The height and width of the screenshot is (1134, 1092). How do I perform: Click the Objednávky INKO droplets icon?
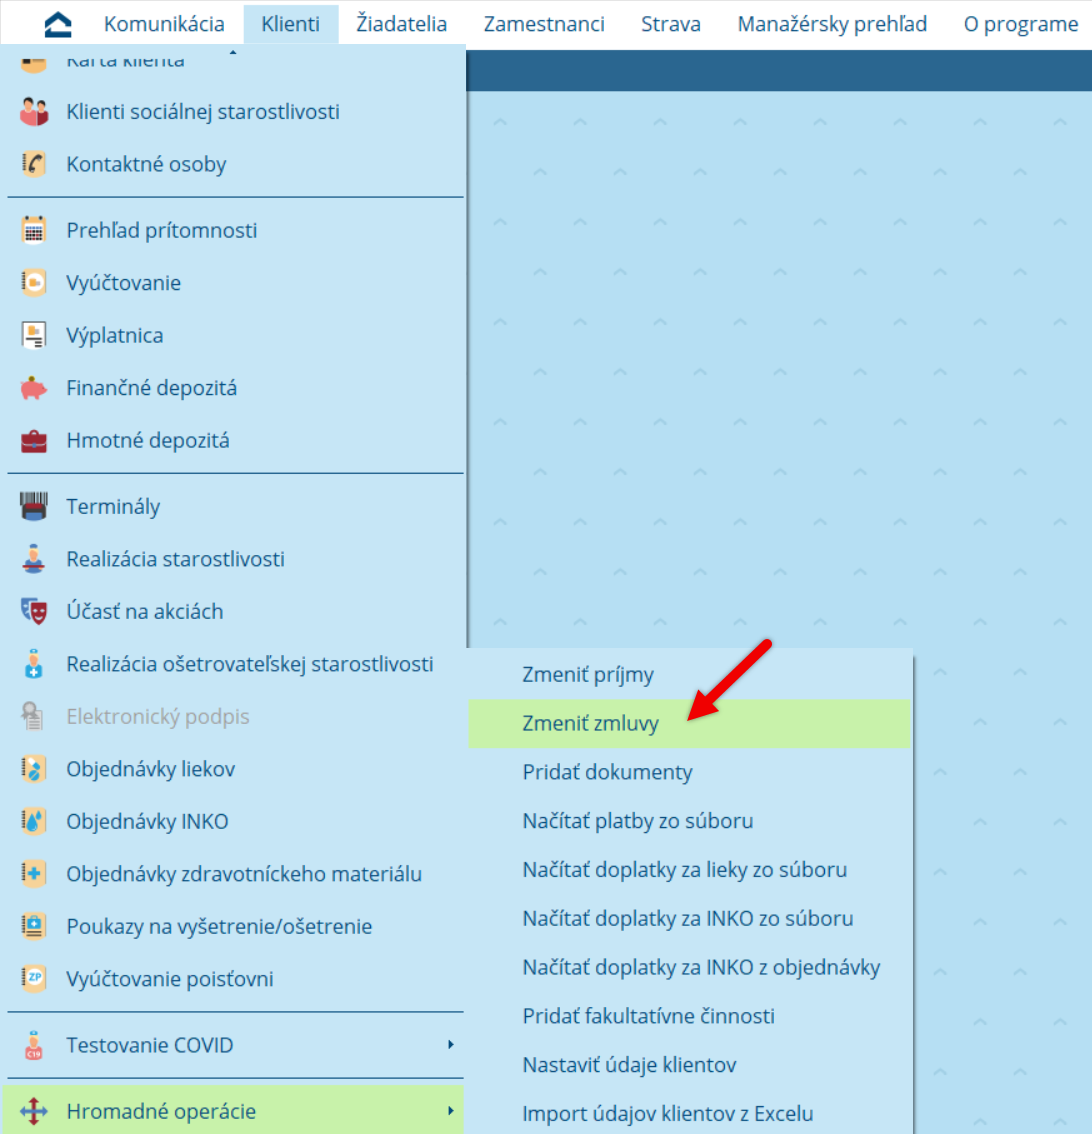[x=34, y=822]
